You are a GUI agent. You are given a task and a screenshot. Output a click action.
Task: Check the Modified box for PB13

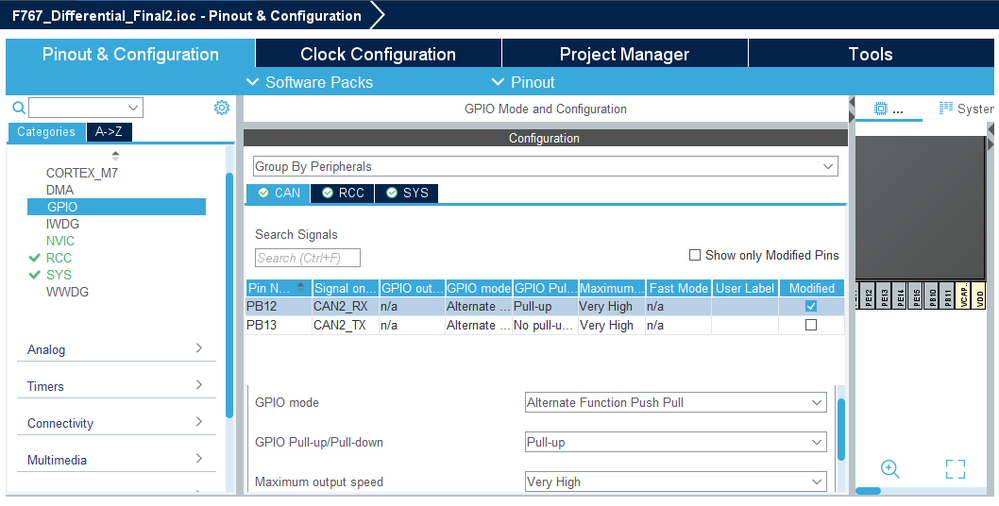tap(811, 325)
